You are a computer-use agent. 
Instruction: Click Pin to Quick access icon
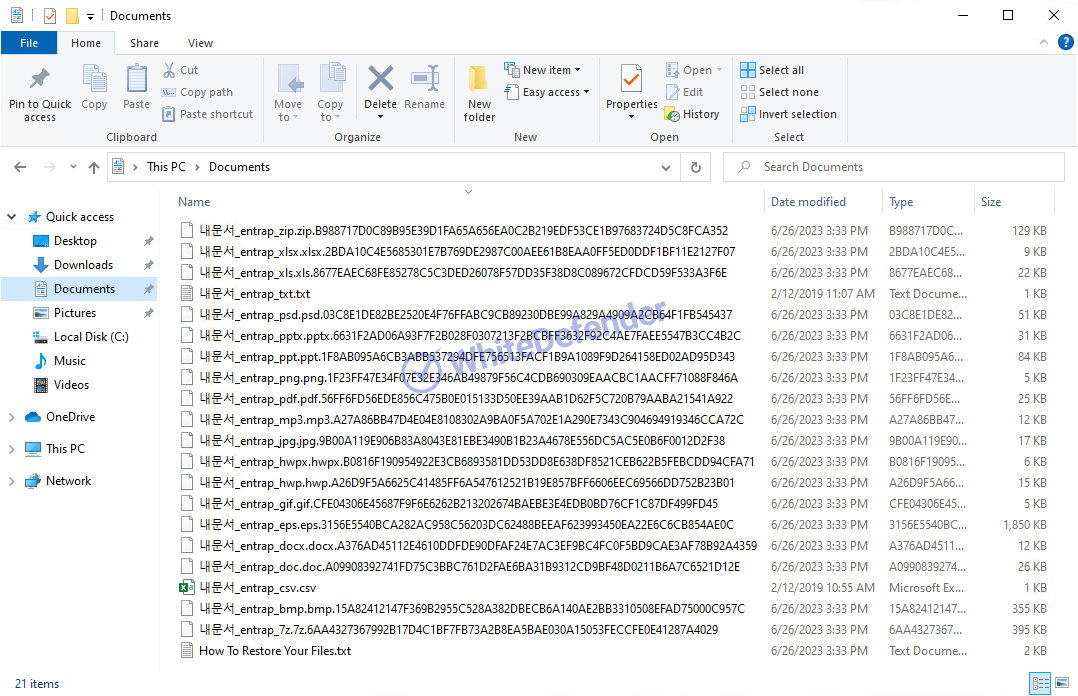(x=40, y=78)
